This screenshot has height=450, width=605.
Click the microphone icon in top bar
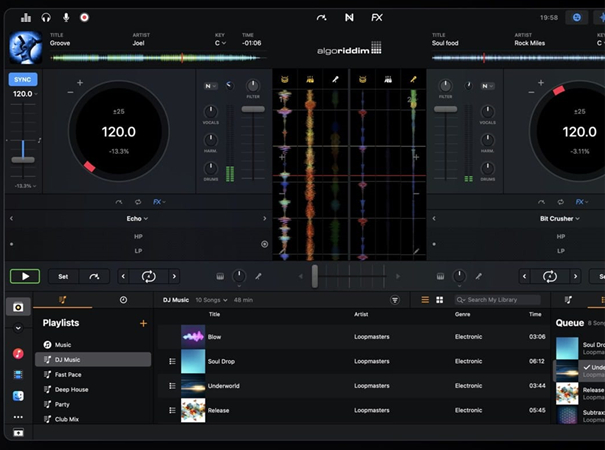[x=66, y=17]
